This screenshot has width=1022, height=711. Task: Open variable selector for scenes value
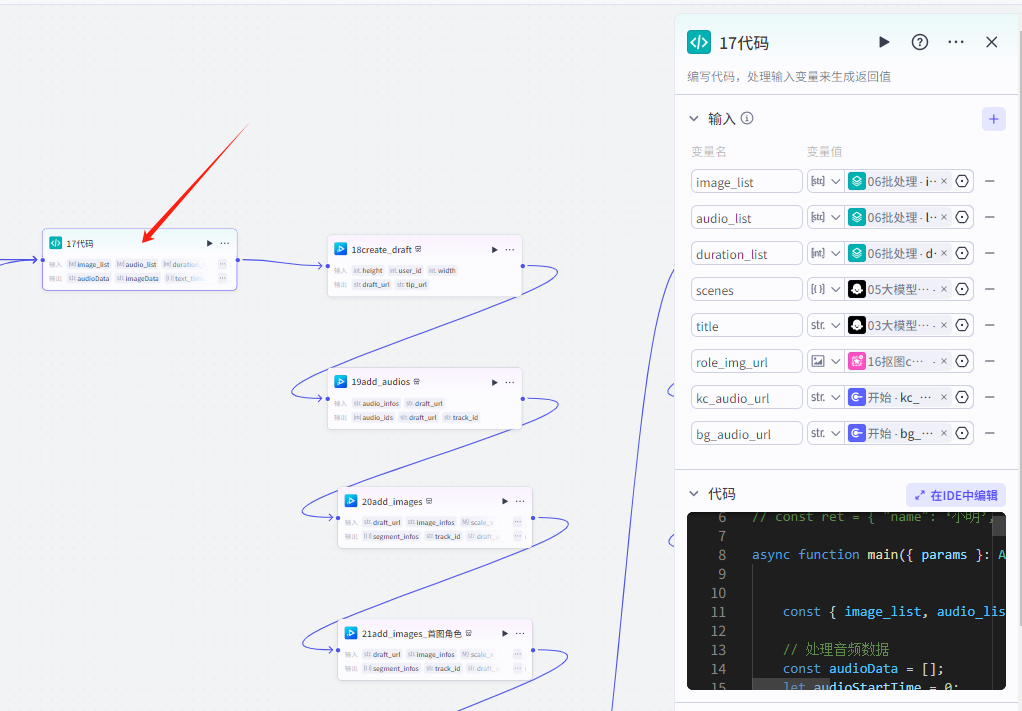click(x=962, y=290)
